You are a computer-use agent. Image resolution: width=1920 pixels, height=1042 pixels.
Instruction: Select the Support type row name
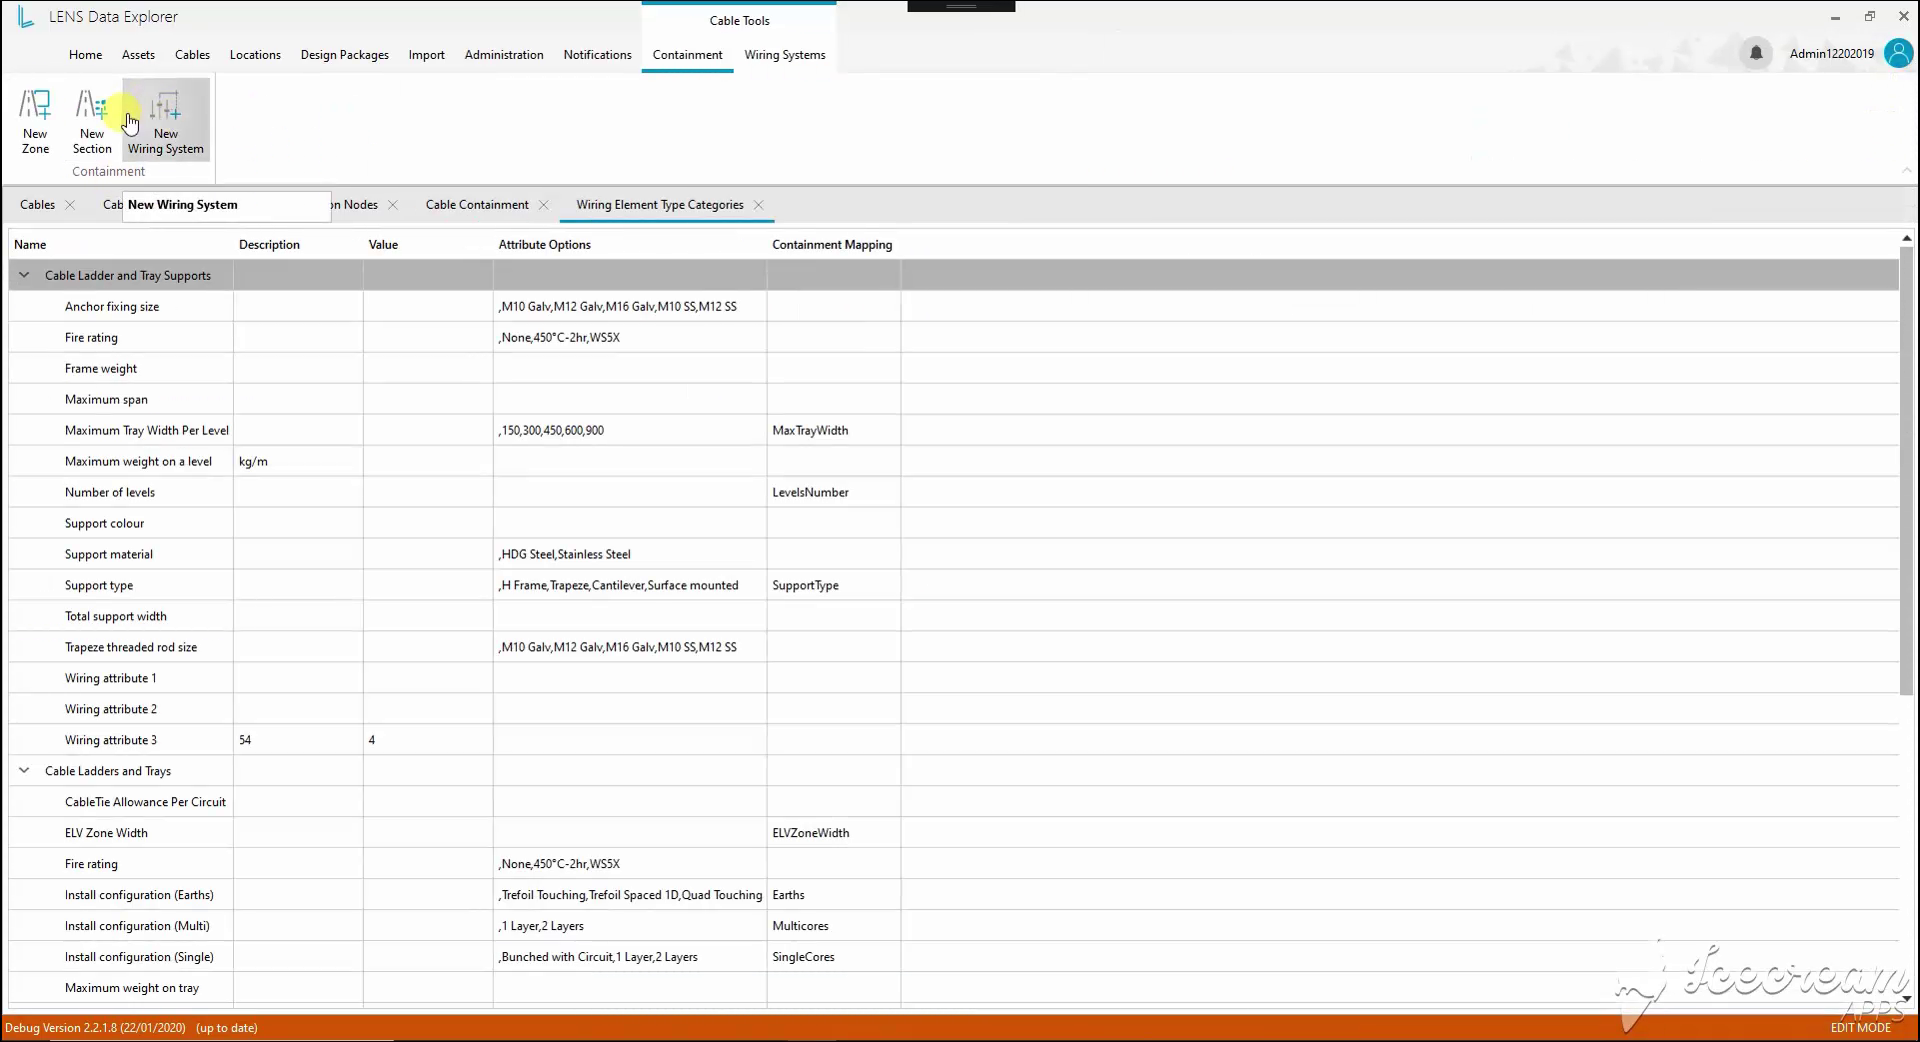pyautogui.click(x=99, y=586)
